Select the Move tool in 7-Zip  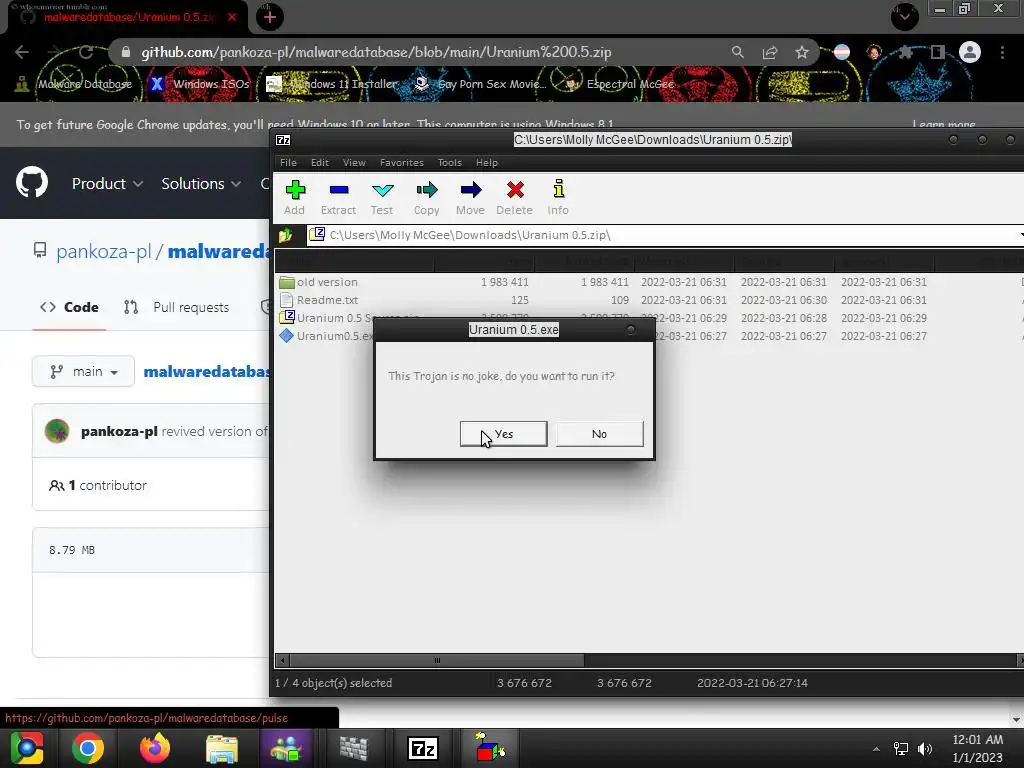(x=470, y=197)
